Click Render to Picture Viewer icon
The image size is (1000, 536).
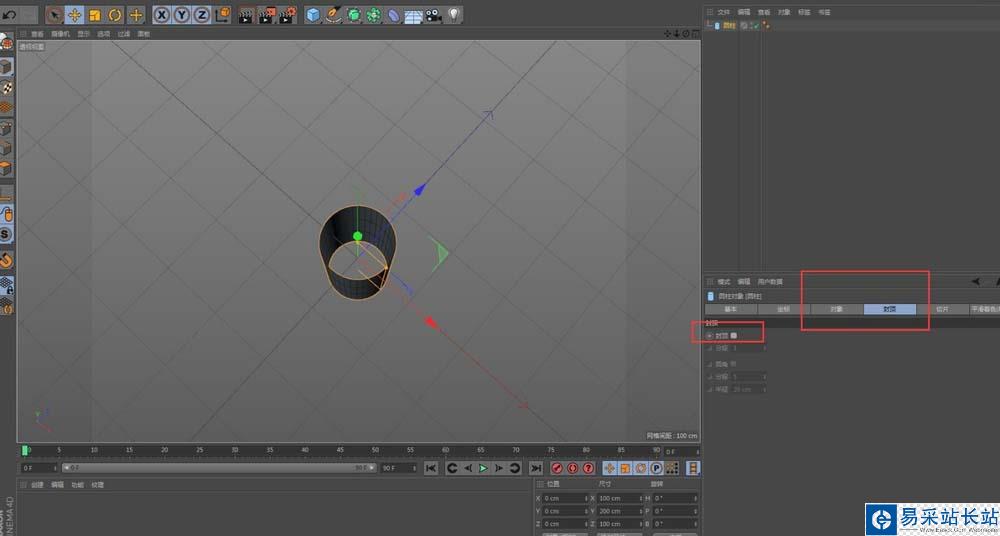pyautogui.click(x=267, y=15)
